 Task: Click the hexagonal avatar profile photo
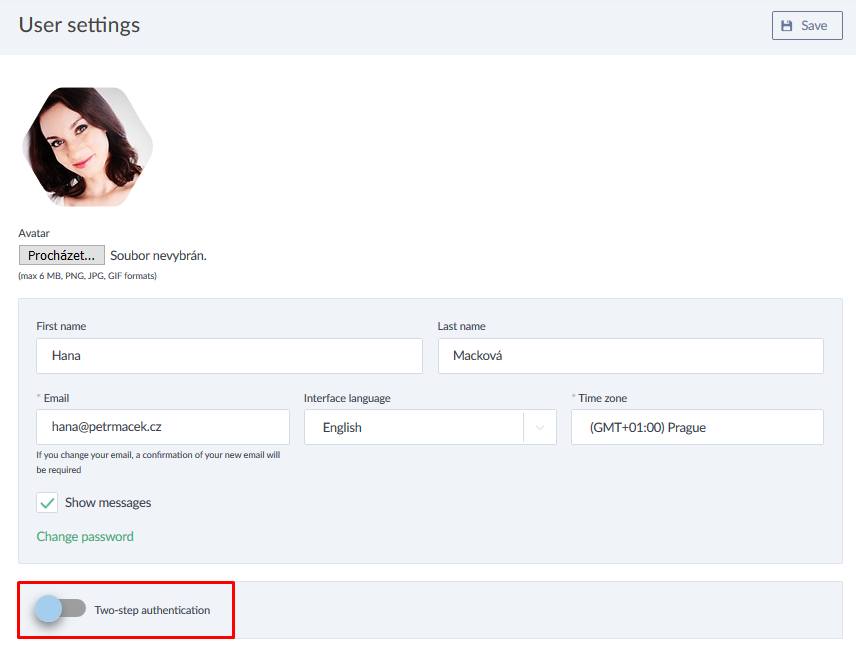click(87, 146)
